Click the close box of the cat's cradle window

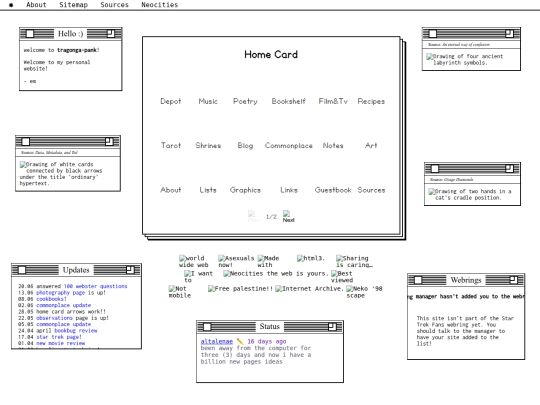pyautogui.click(x=435, y=169)
